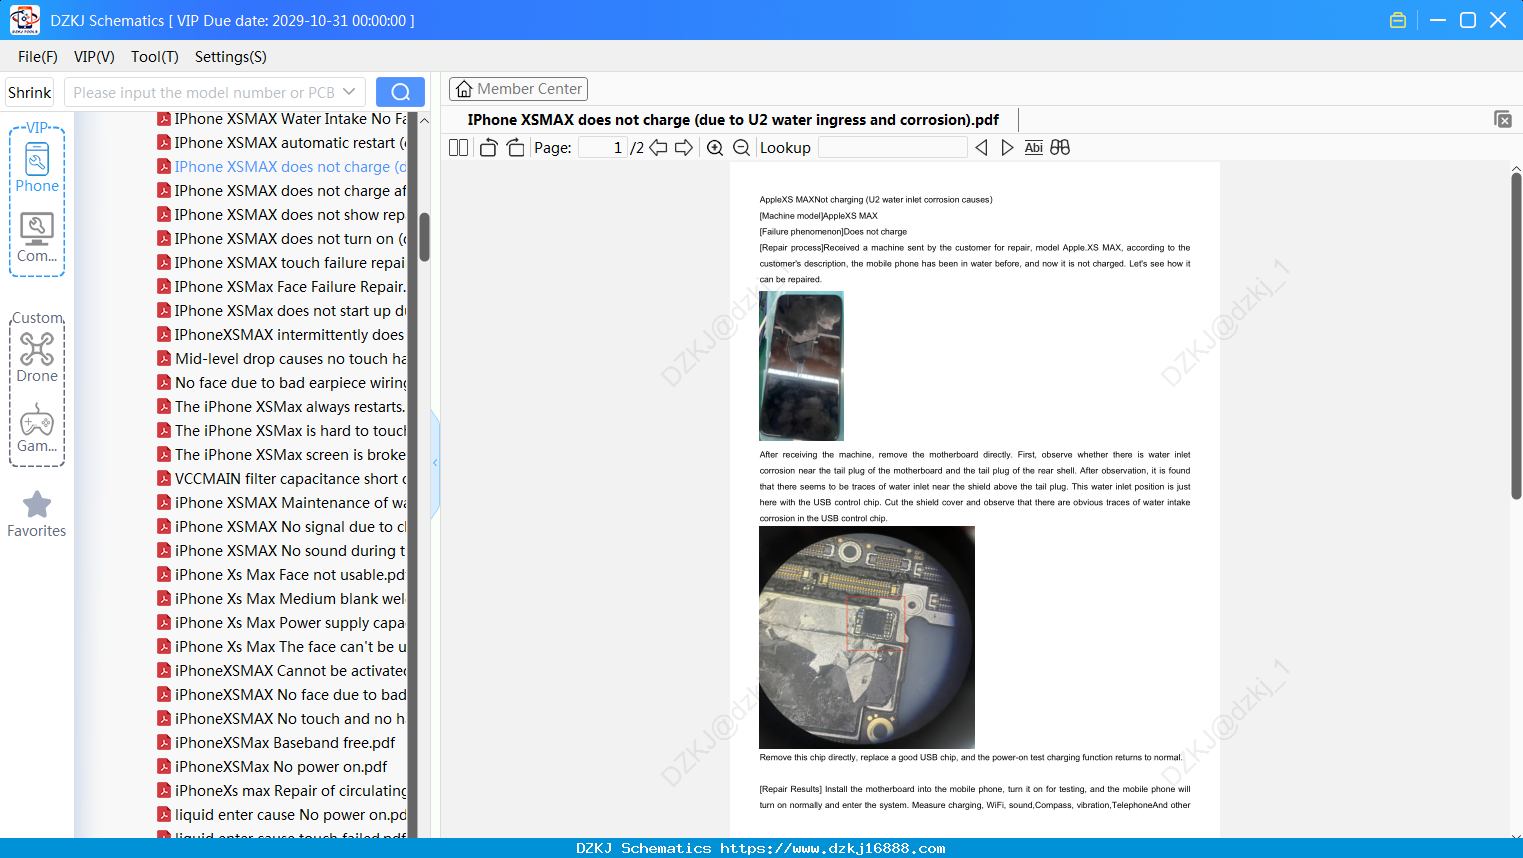Zoom in on the PDF document
Image resolution: width=1523 pixels, height=858 pixels.
715,148
